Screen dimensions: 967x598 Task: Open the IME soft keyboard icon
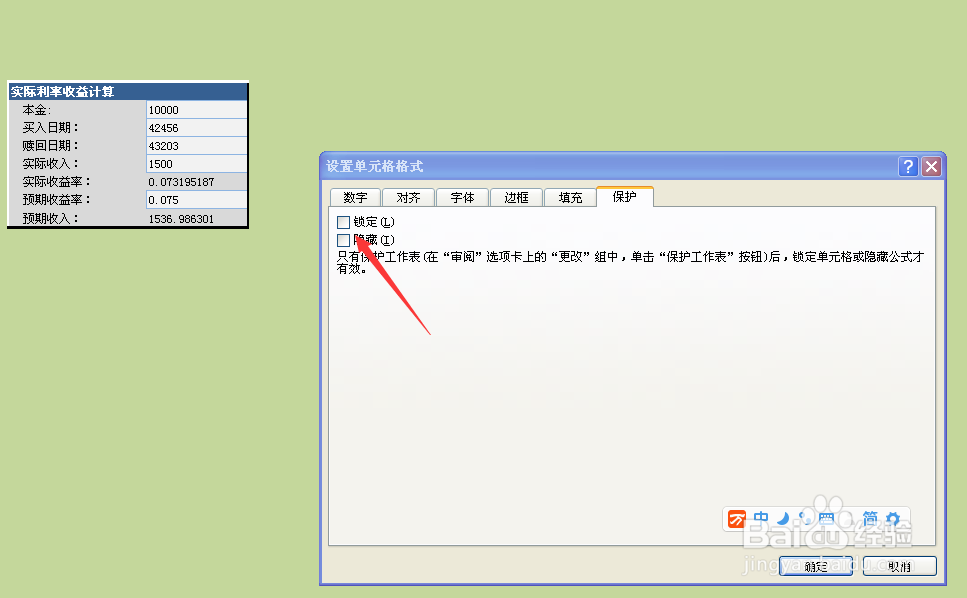[826, 518]
